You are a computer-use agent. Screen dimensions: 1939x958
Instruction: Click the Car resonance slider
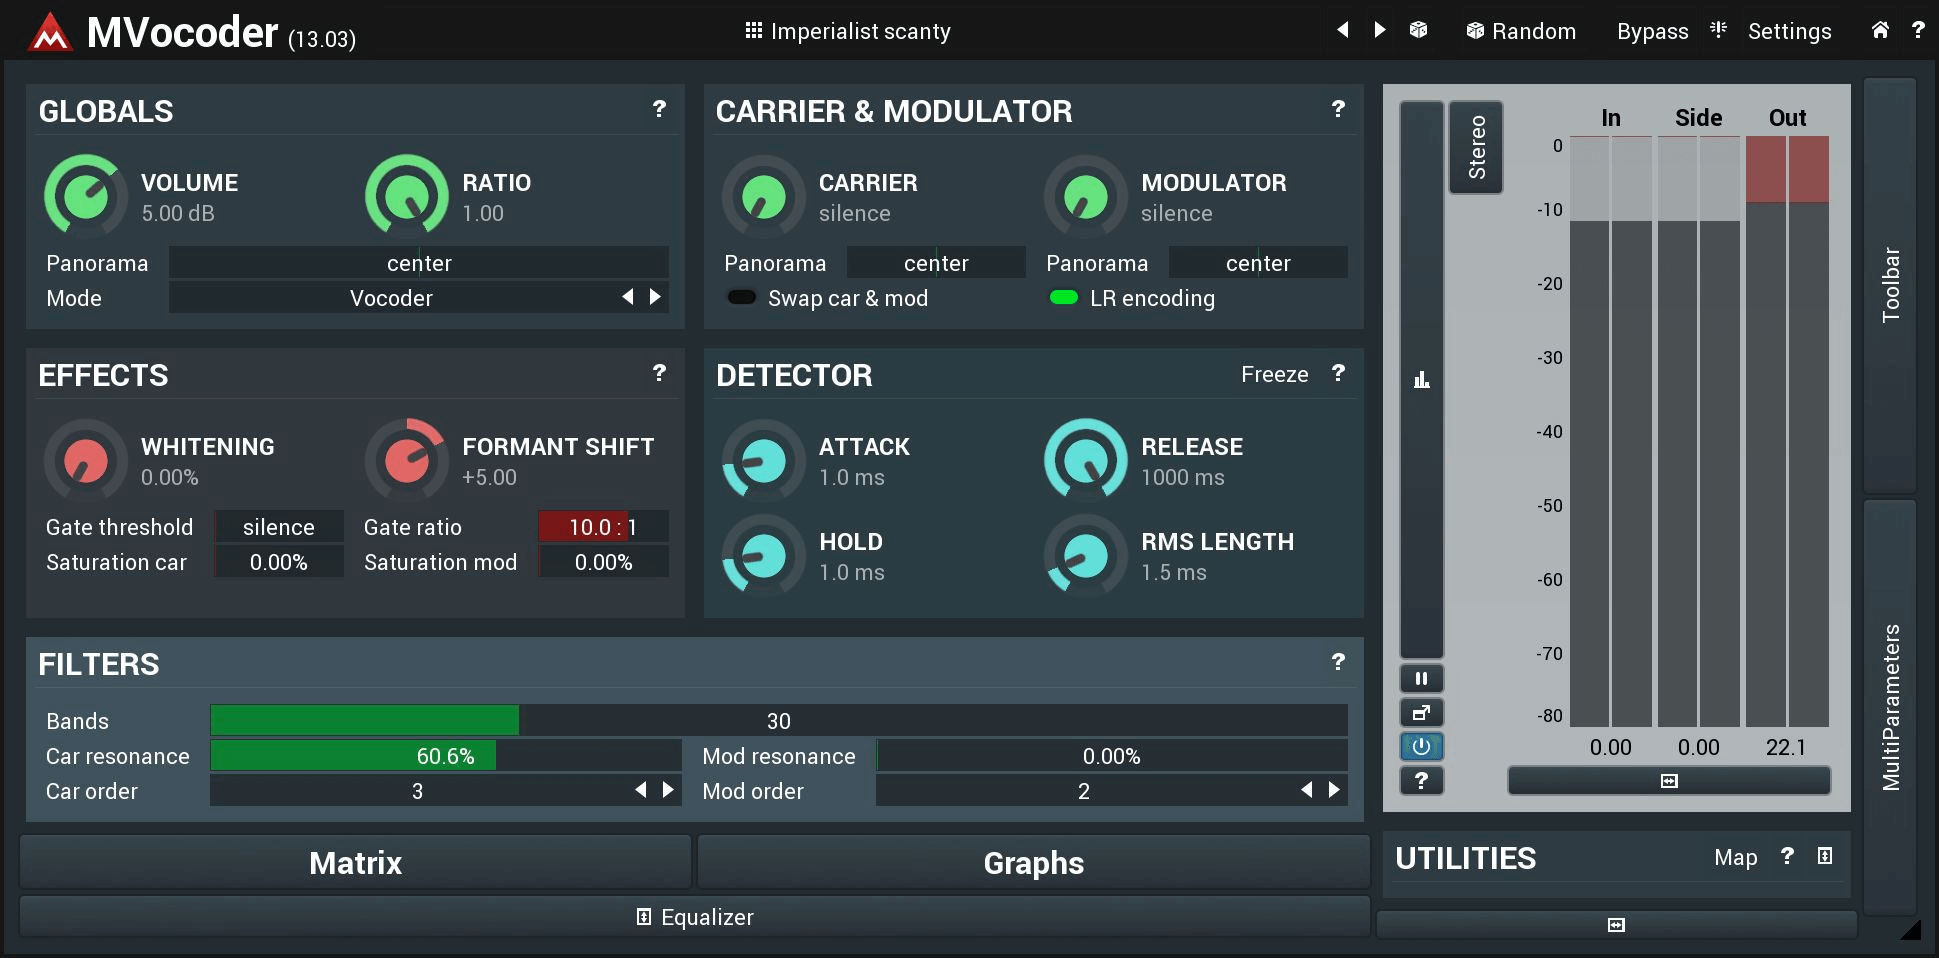pyautogui.click(x=446, y=756)
